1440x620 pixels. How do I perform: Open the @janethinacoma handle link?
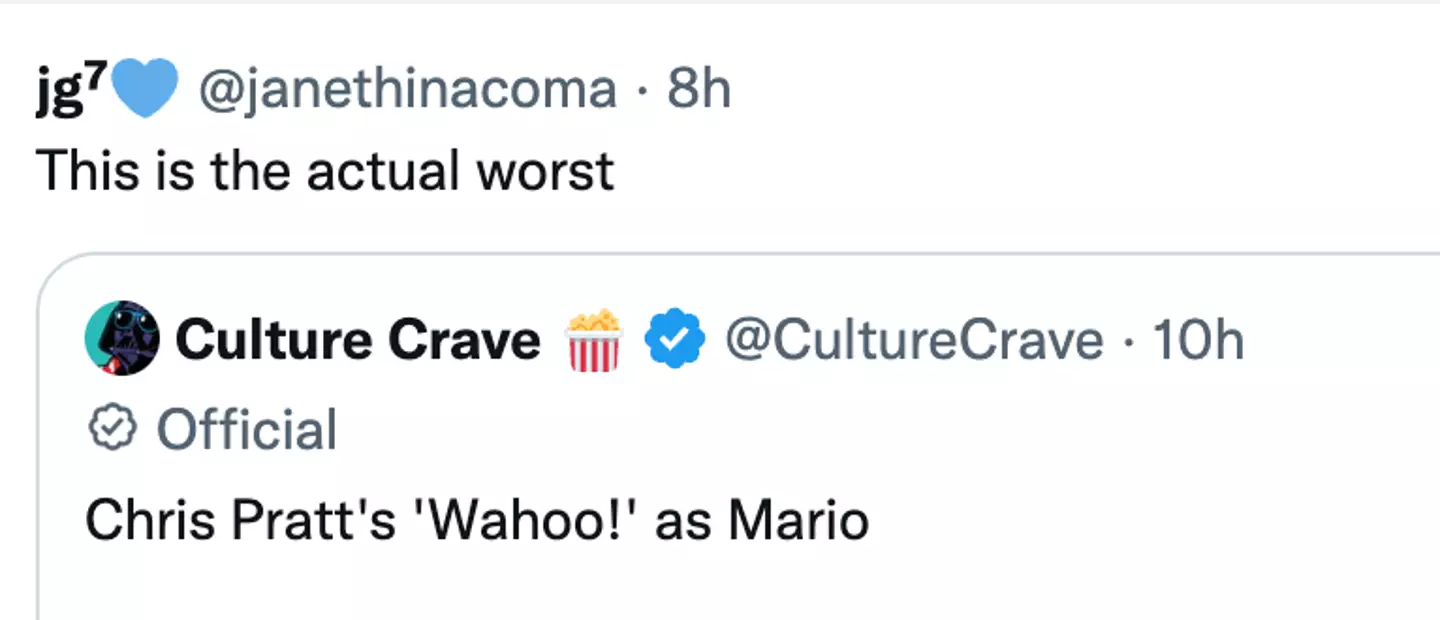coord(407,90)
